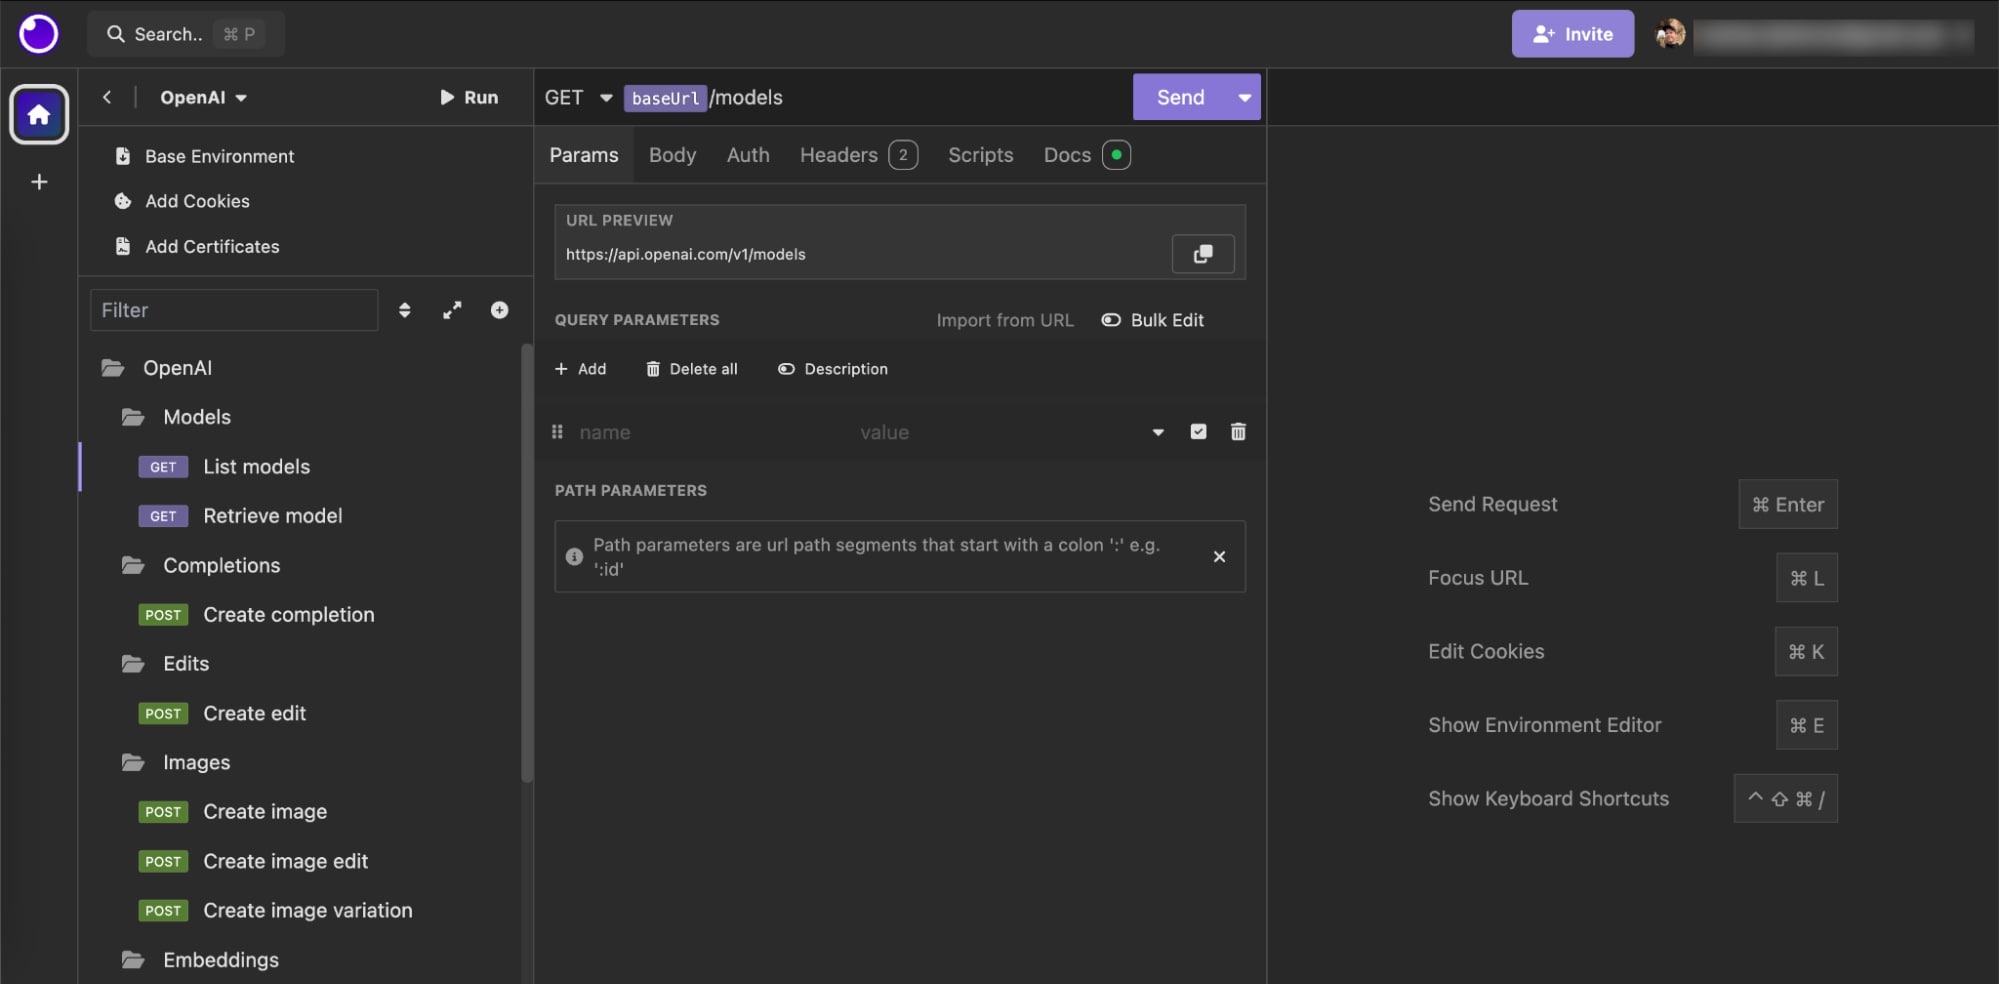Toggle parameter Description column

[x=833, y=369]
